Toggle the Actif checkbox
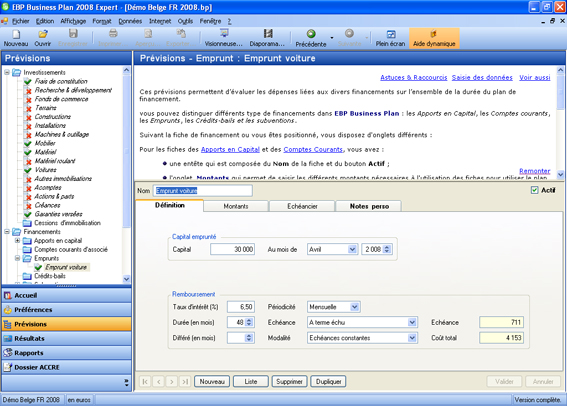This screenshot has height=406, width=567. pos(534,190)
